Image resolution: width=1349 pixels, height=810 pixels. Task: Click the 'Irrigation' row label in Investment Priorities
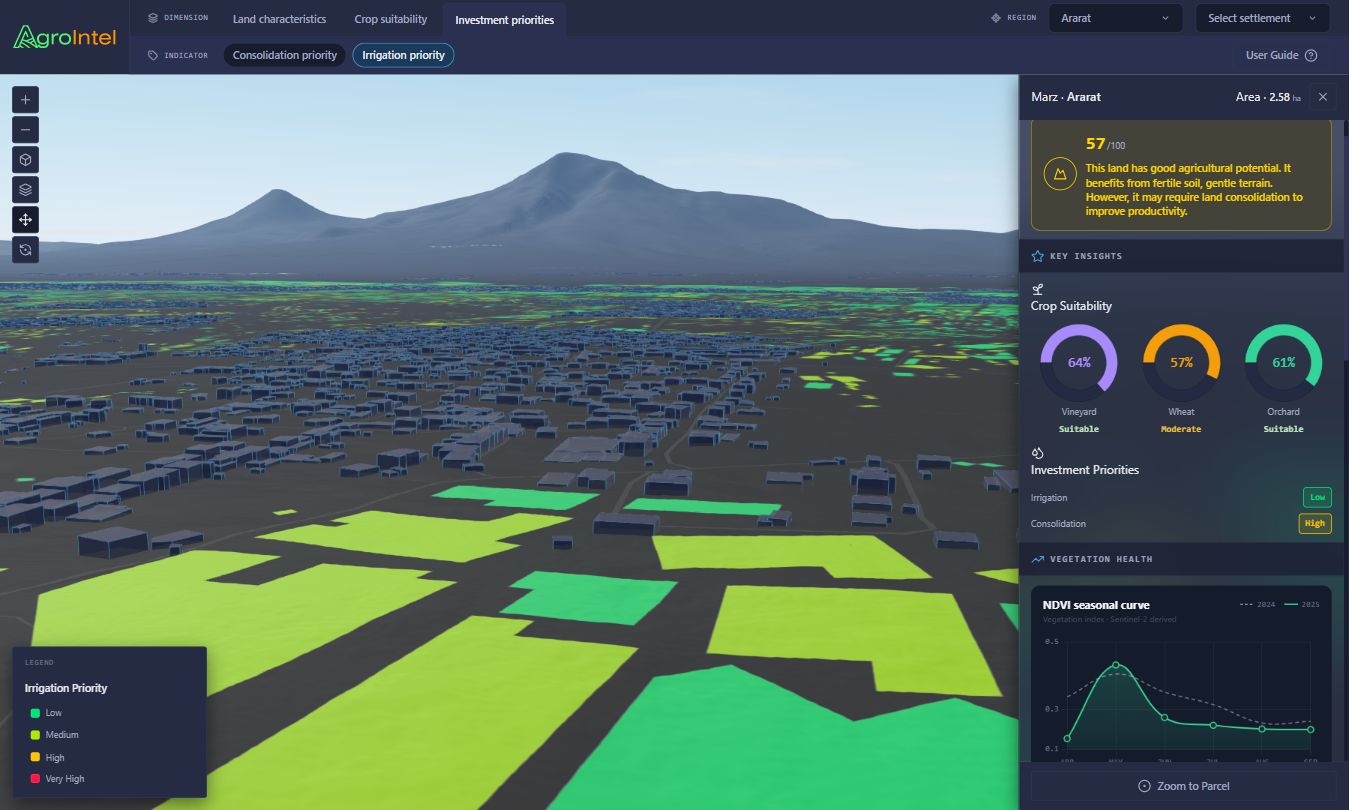(x=1049, y=497)
